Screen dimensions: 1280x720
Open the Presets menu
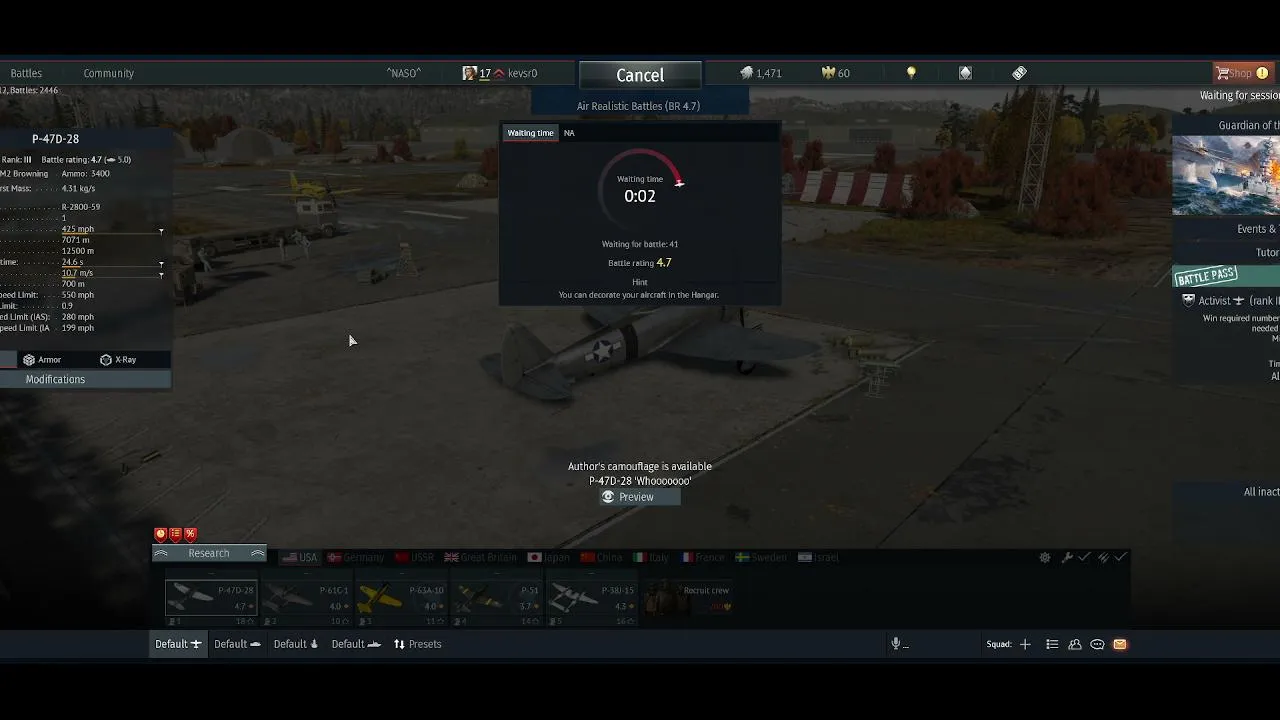418,644
